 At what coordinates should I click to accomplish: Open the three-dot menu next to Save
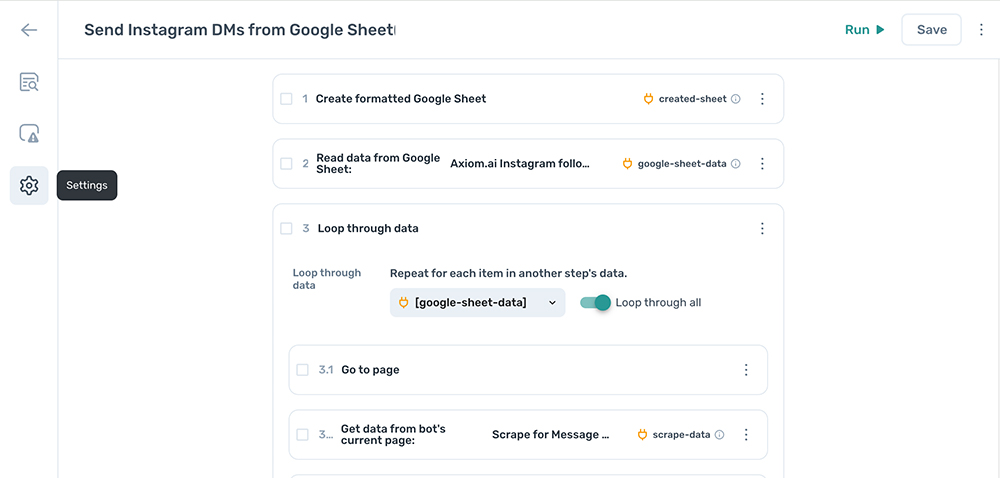click(982, 30)
